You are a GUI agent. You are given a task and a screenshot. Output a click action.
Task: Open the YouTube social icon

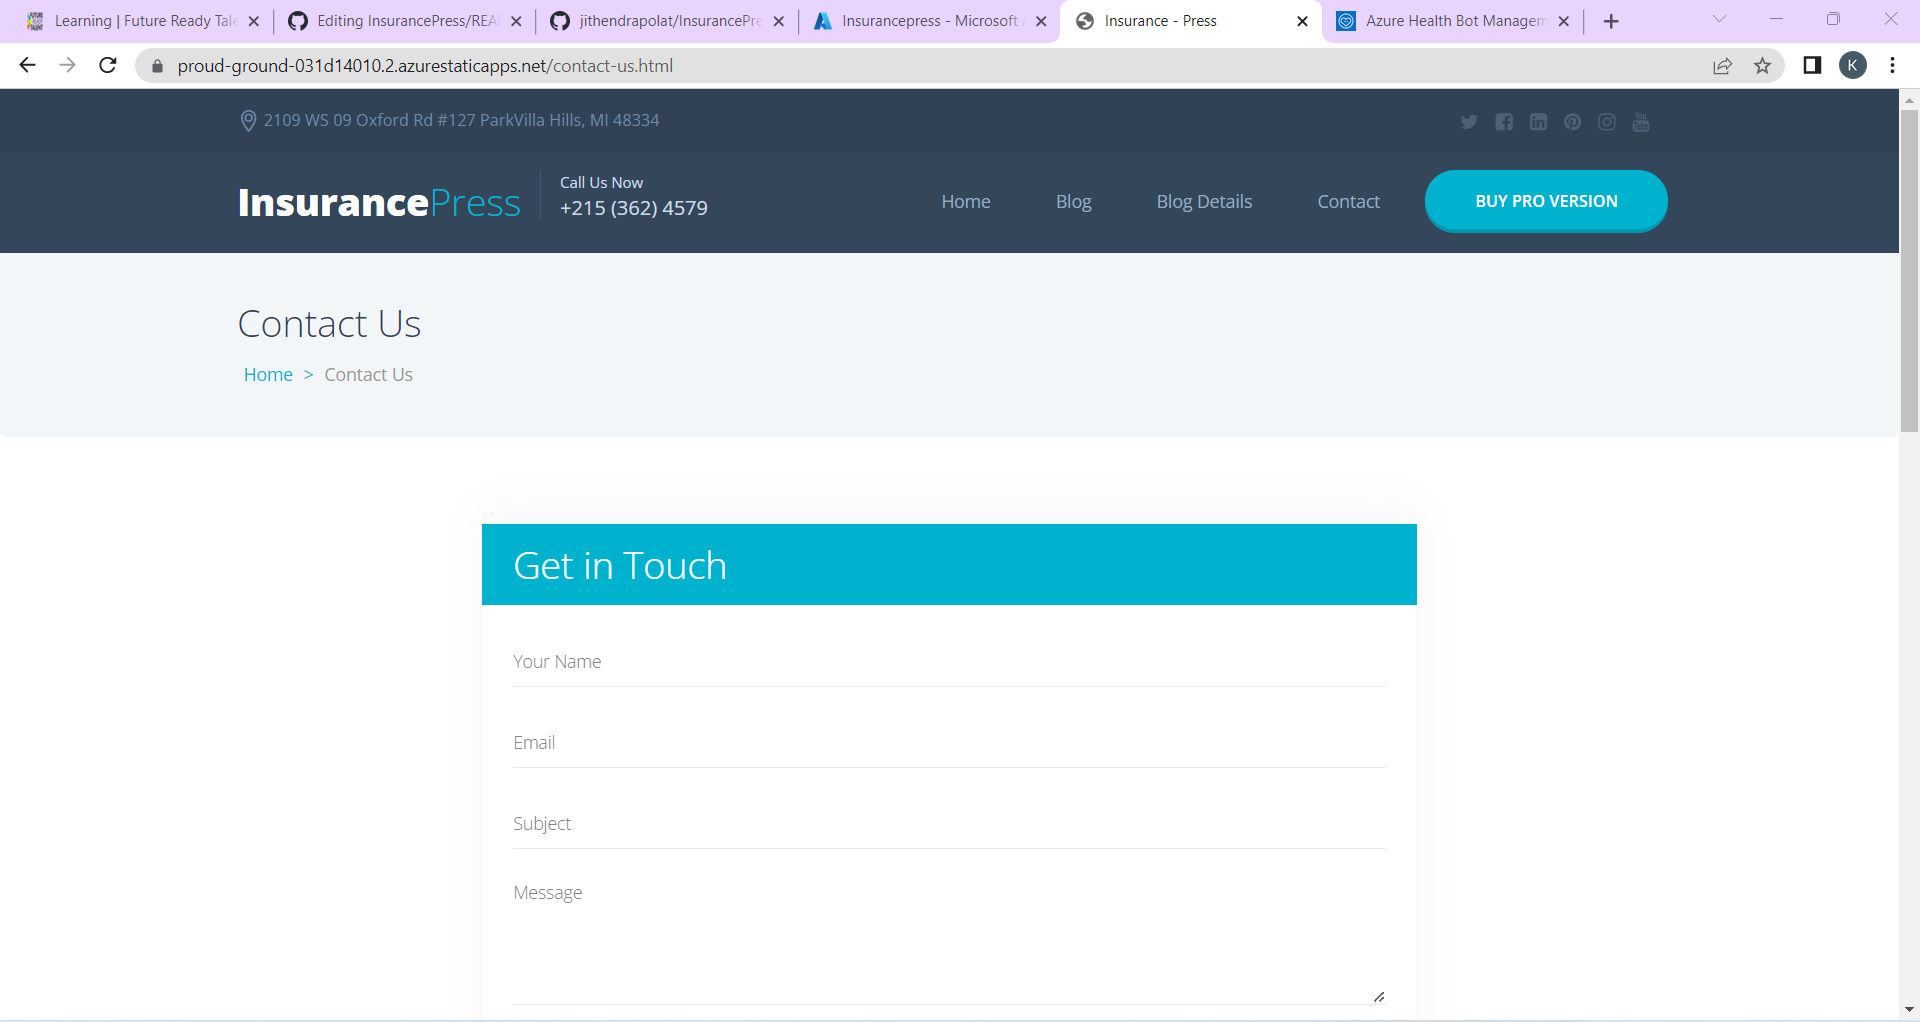pyautogui.click(x=1641, y=122)
